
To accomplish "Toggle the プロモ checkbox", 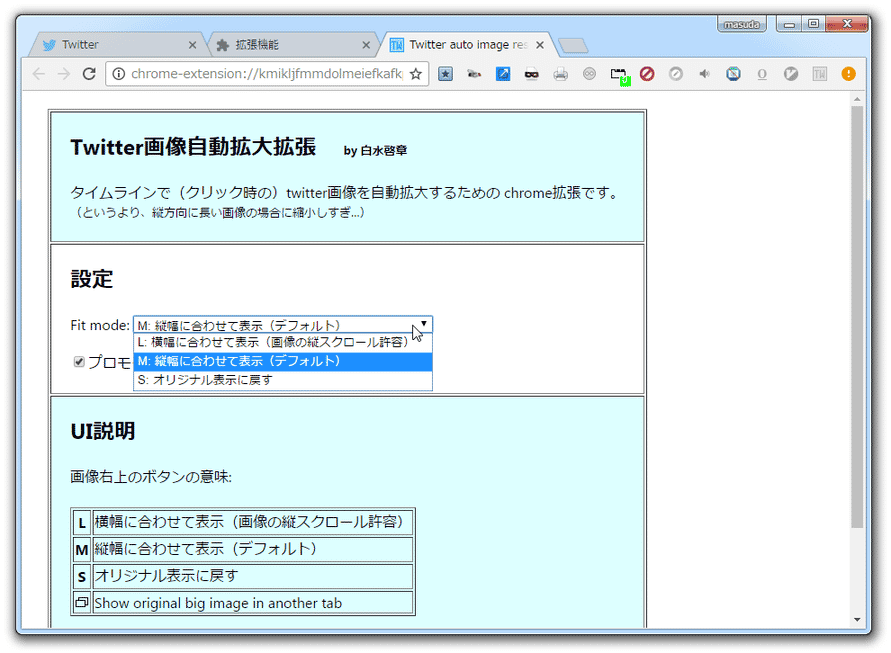I will coord(79,362).
